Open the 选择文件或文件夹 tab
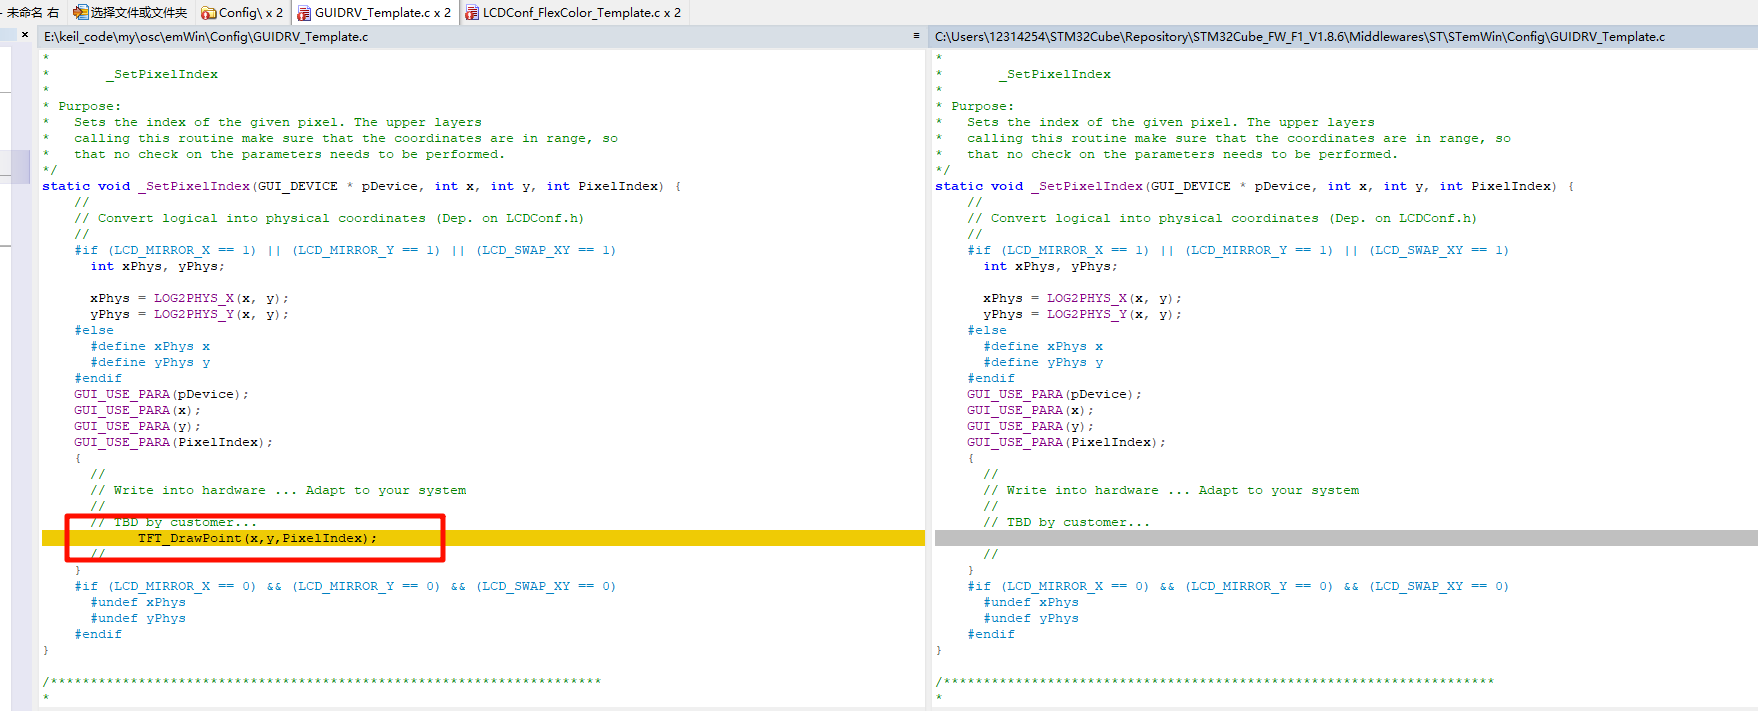The width and height of the screenshot is (1758, 711). coord(130,12)
